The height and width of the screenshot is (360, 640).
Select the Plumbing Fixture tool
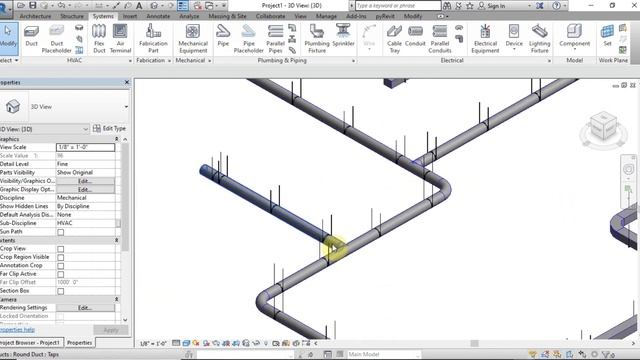coord(317,39)
